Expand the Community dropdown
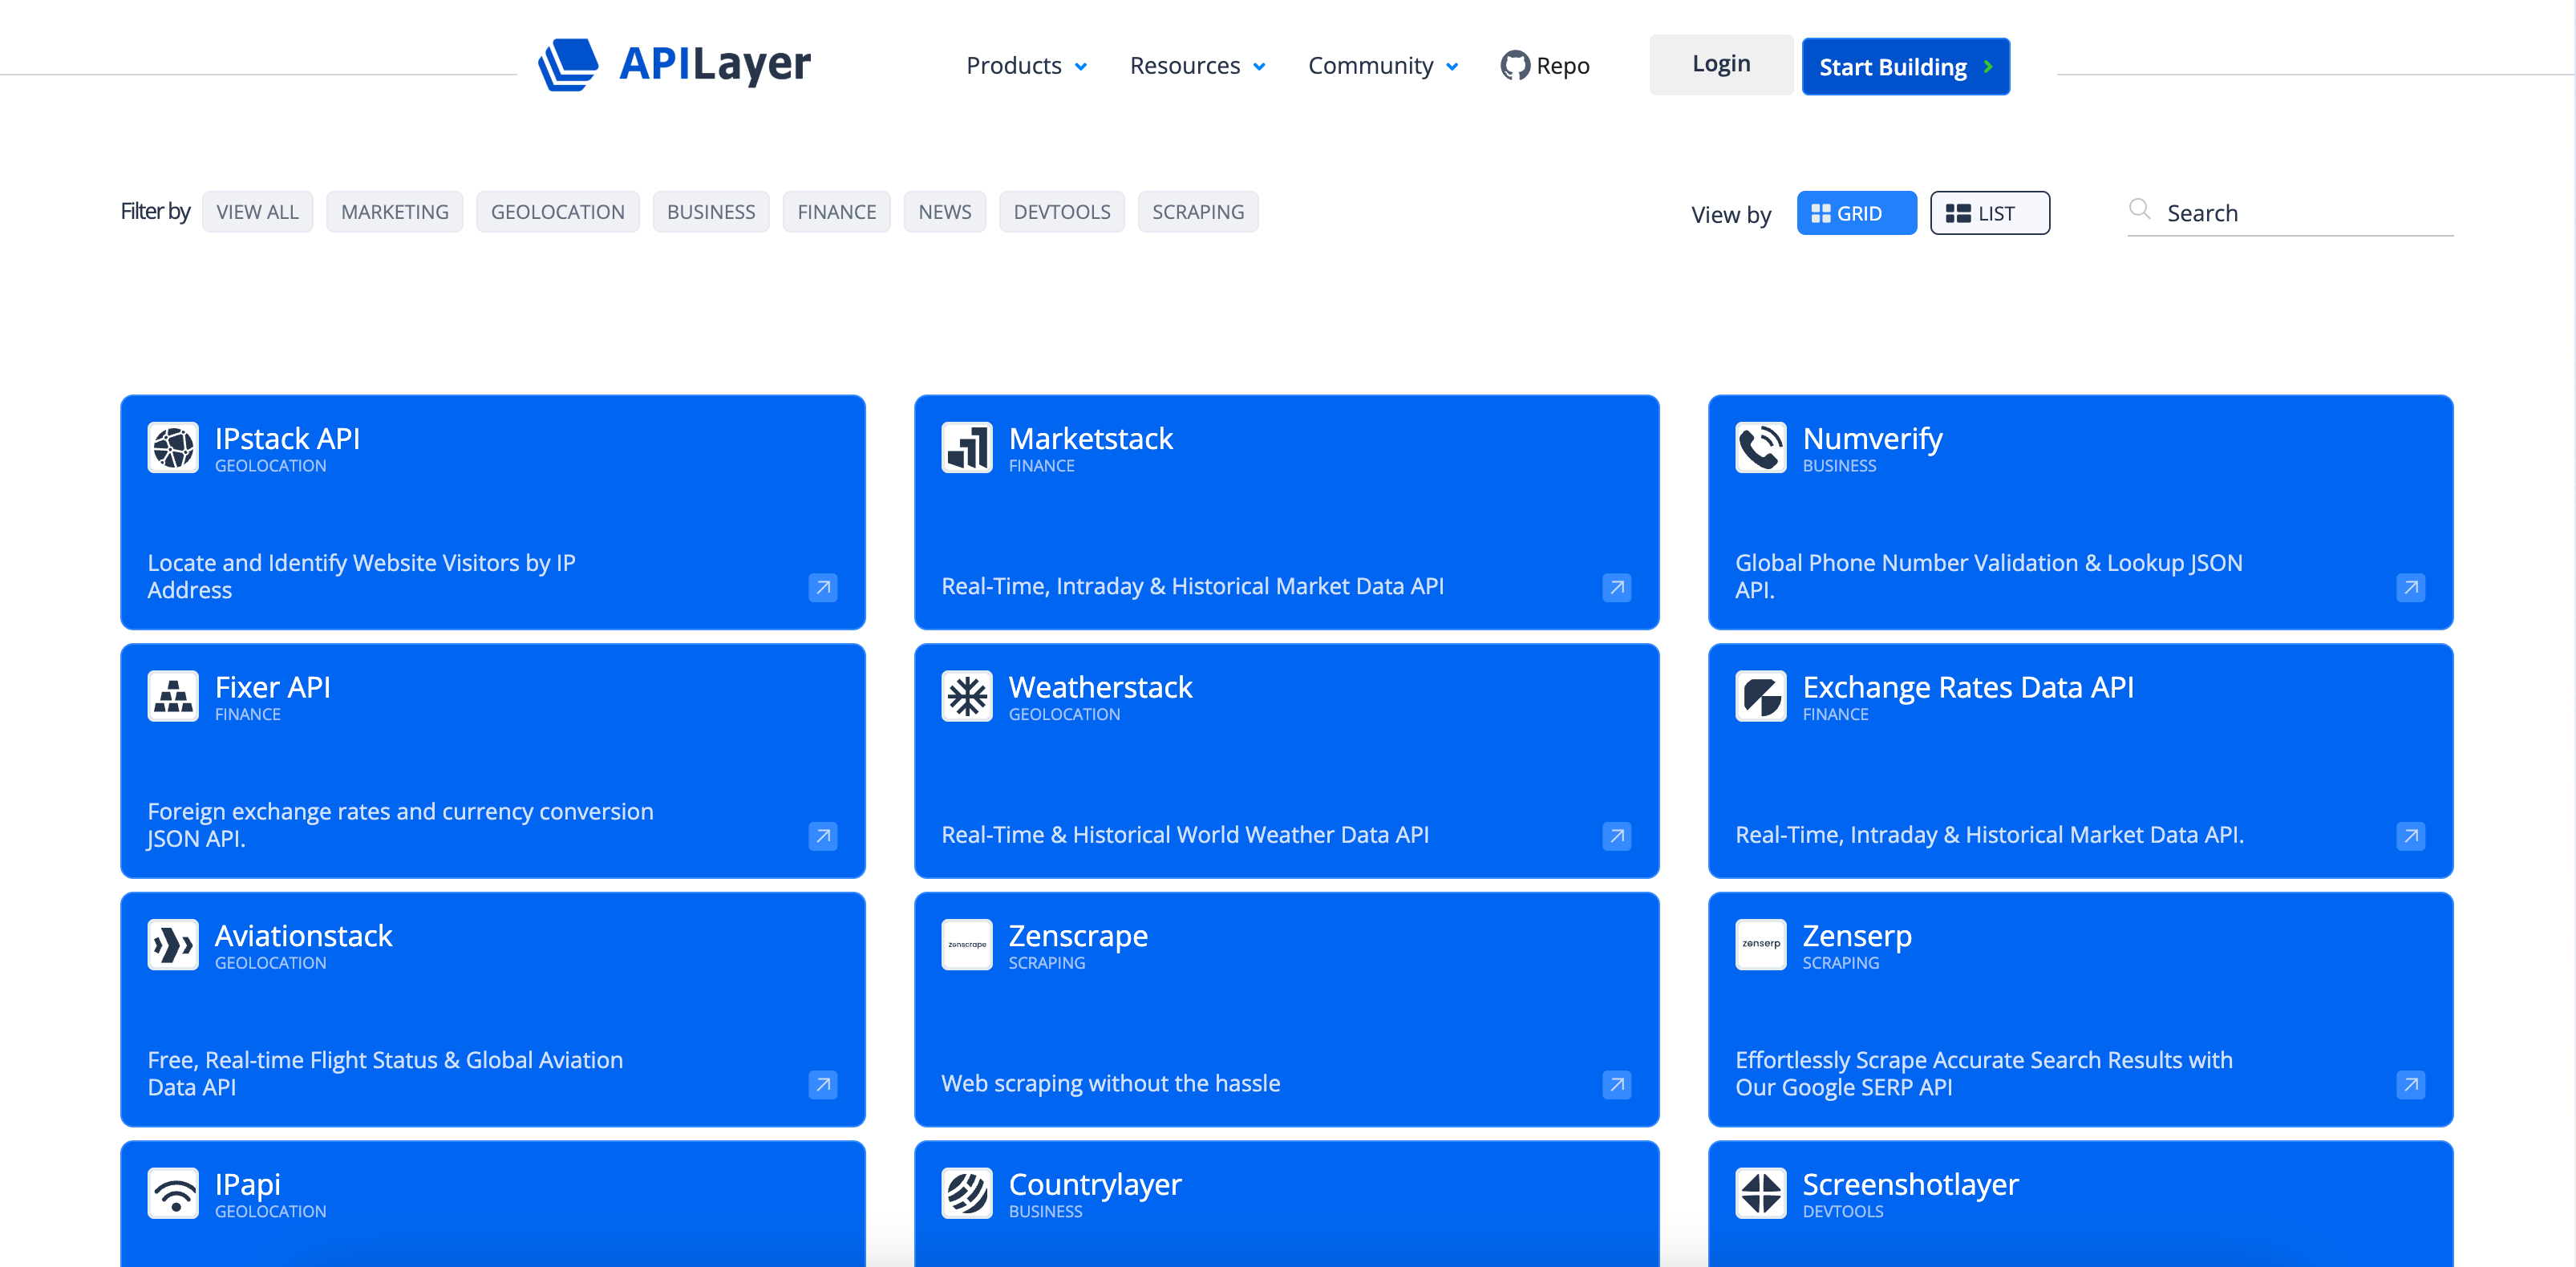The image size is (2576, 1267). pos(1383,66)
